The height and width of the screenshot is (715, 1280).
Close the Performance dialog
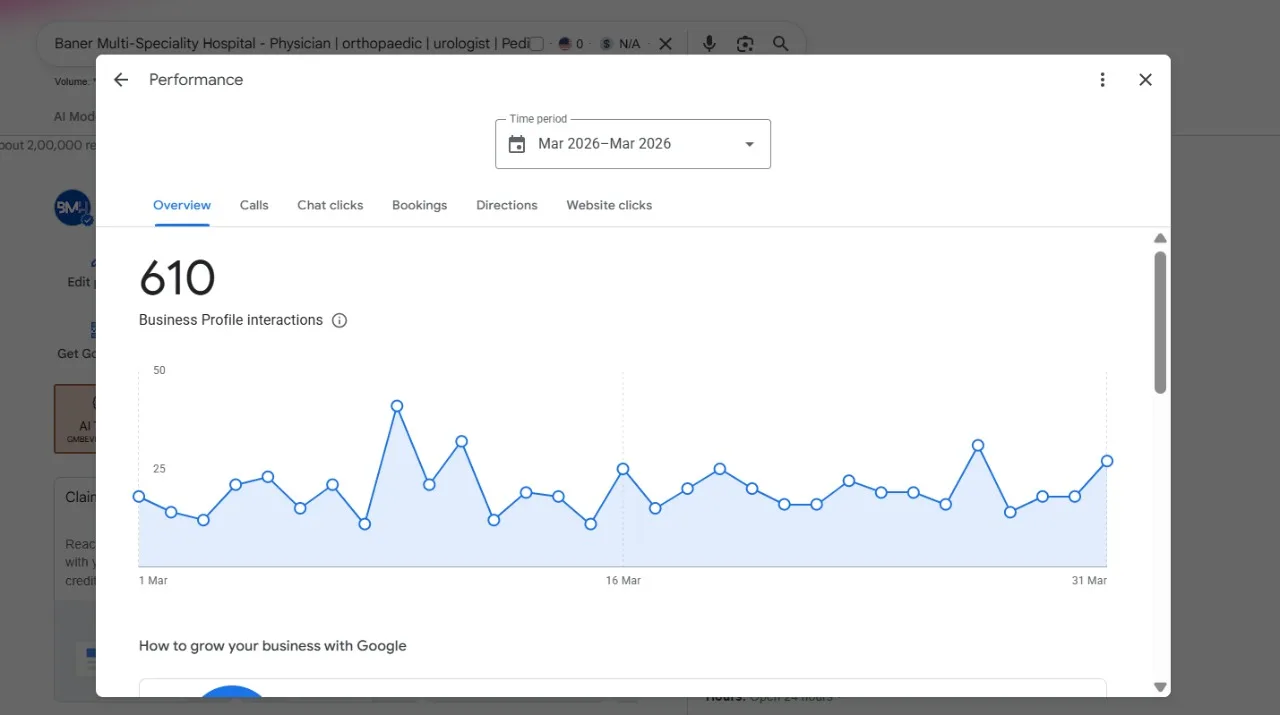[1146, 80]
